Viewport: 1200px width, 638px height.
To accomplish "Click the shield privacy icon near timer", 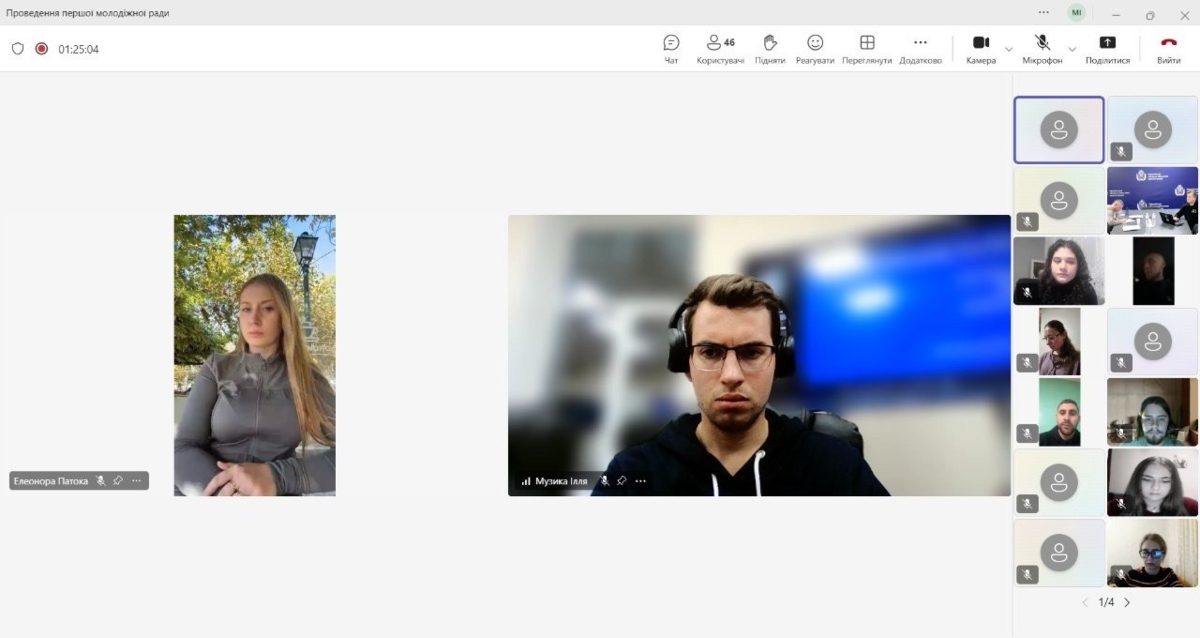I will tap(17, 48).
